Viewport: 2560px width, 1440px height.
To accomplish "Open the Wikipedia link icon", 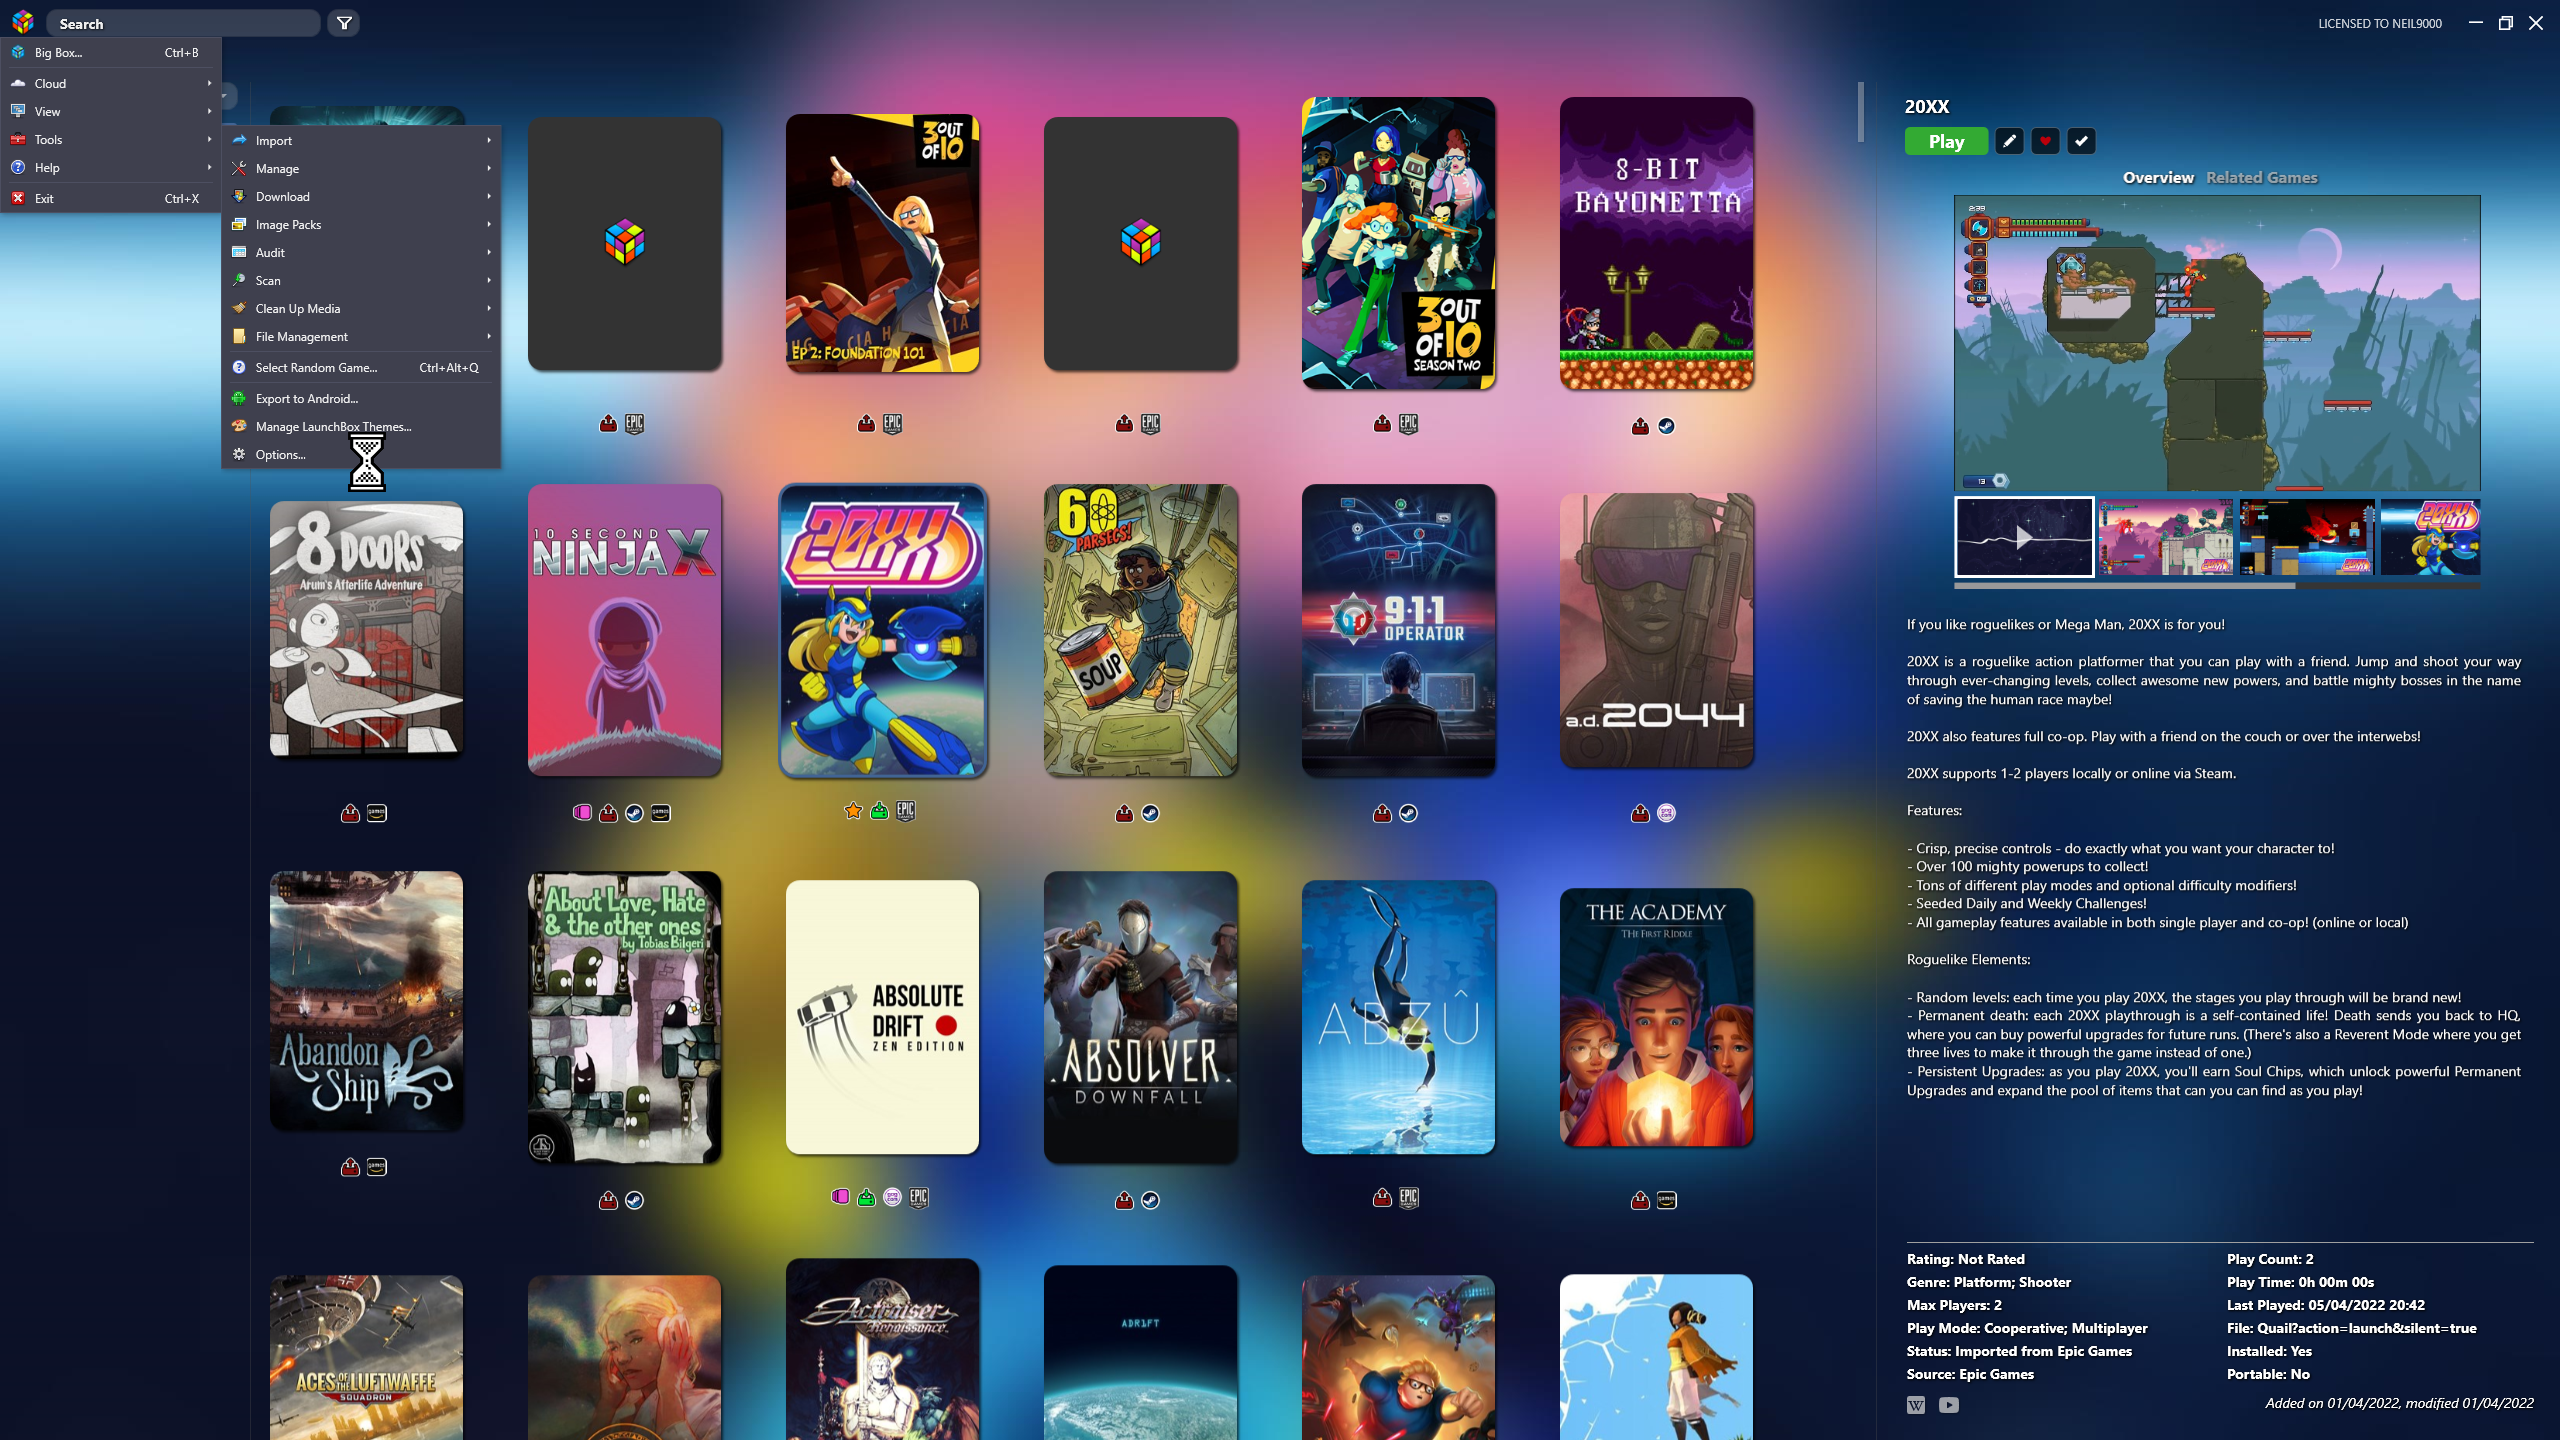I will click(1916, 1405).
